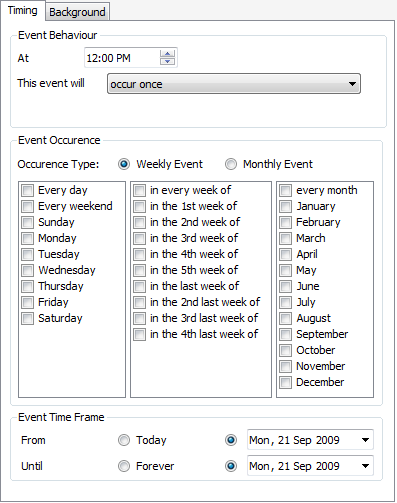Select the Until Forever radio button
Screen dimensions: 397x503
[x=124, y=466]
